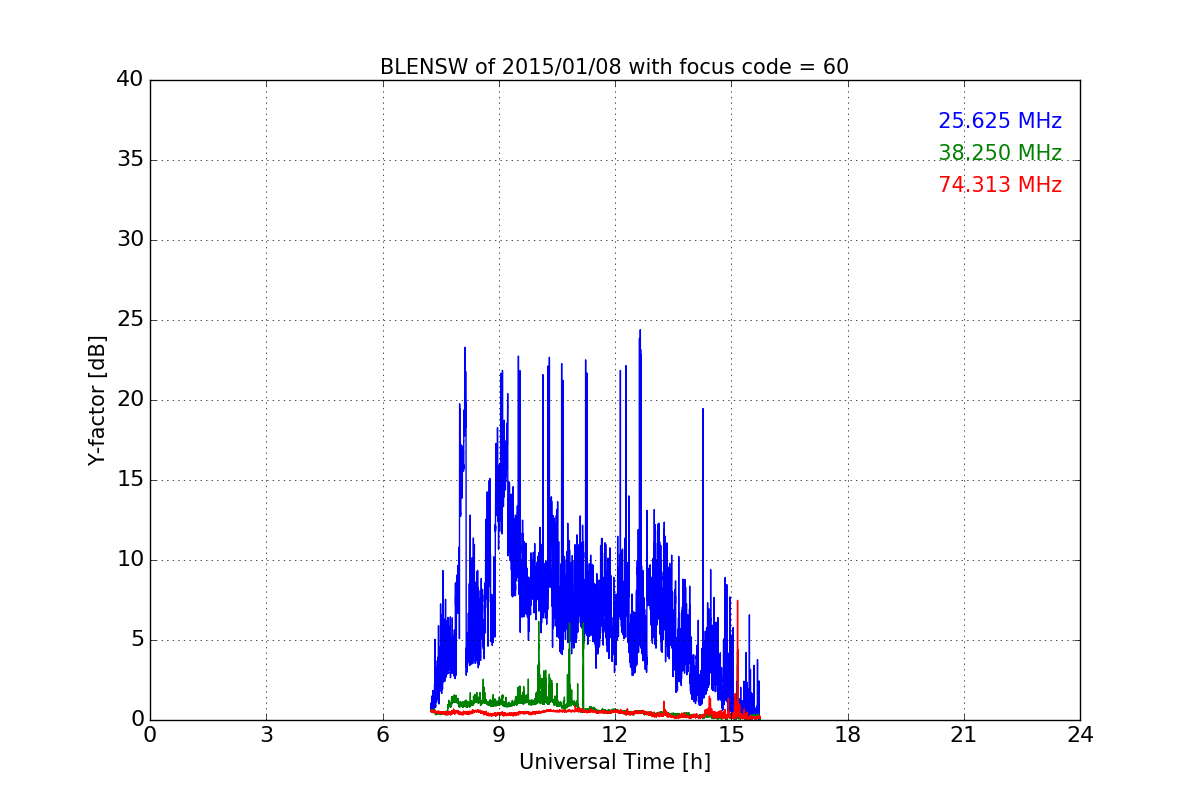Click x-axis tick label '21'

tap(964, 735)
